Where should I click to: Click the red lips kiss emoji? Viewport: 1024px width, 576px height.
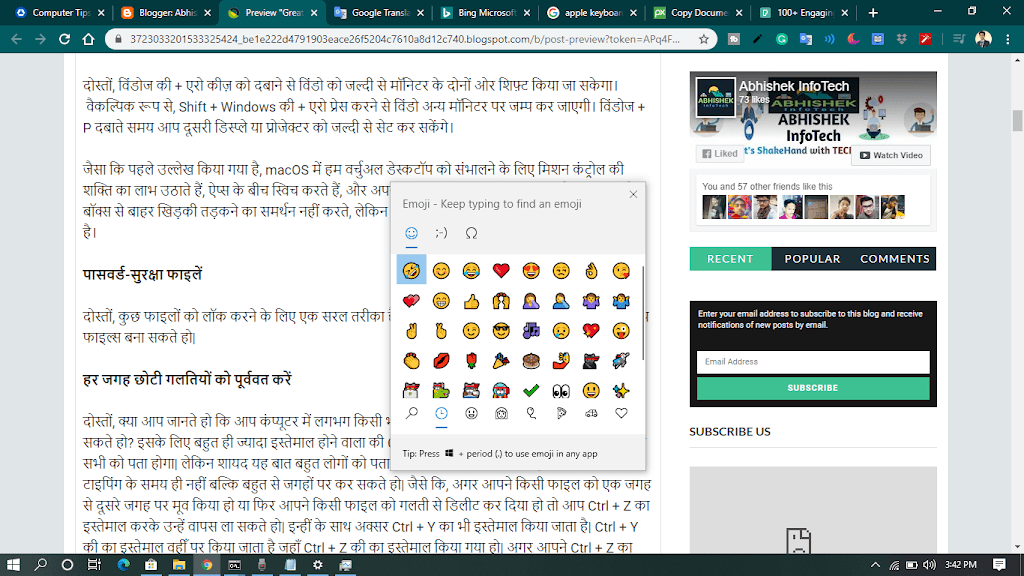441,360
